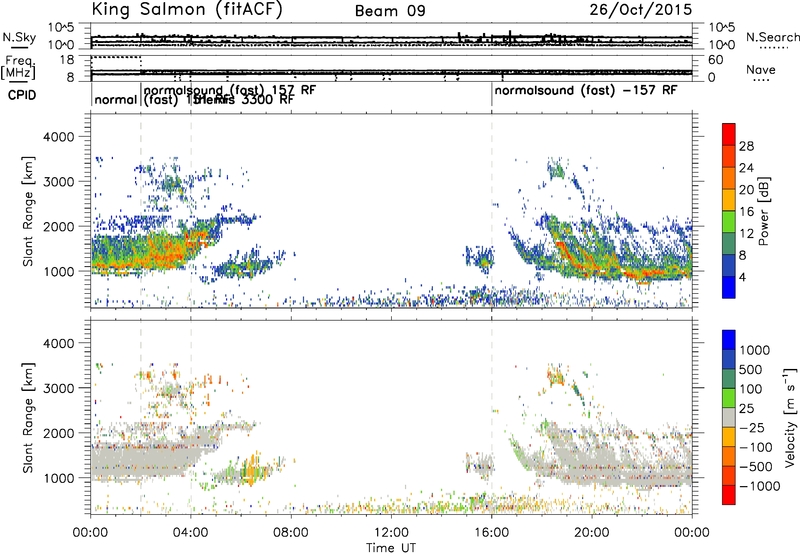Click the date '26/Oct/2015'
800x554 pixels.
641,10
